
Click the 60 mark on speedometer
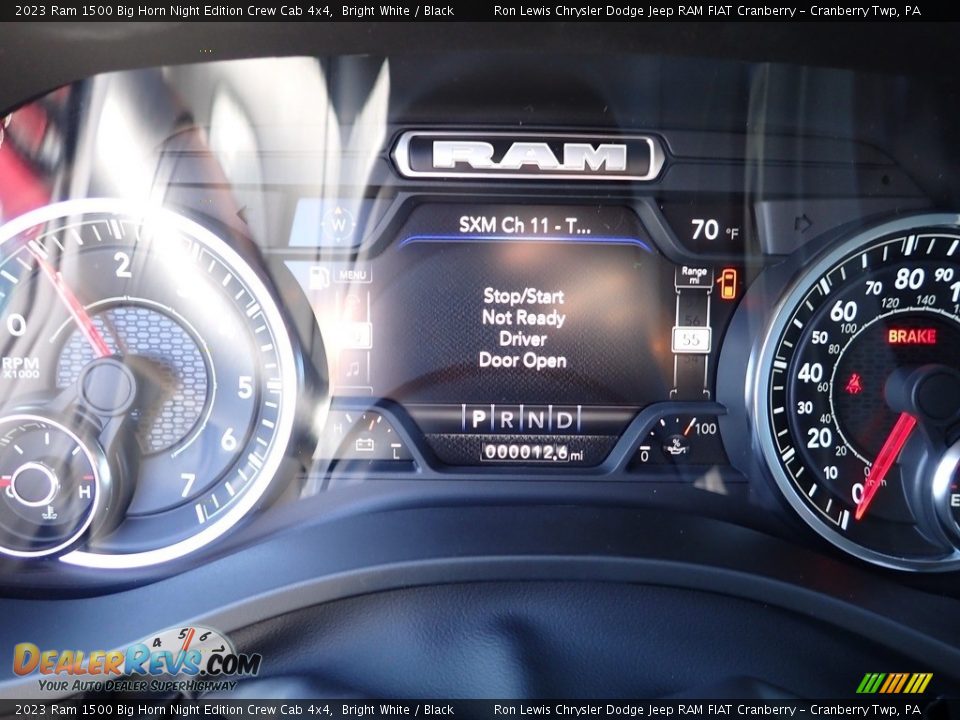[x=842, y=312]
